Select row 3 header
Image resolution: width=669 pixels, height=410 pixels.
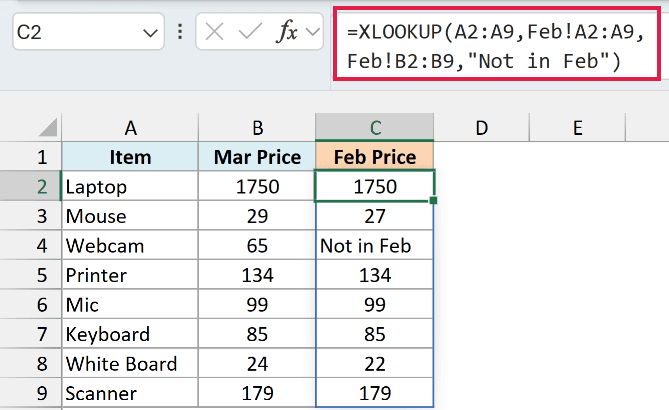point(31,216)
